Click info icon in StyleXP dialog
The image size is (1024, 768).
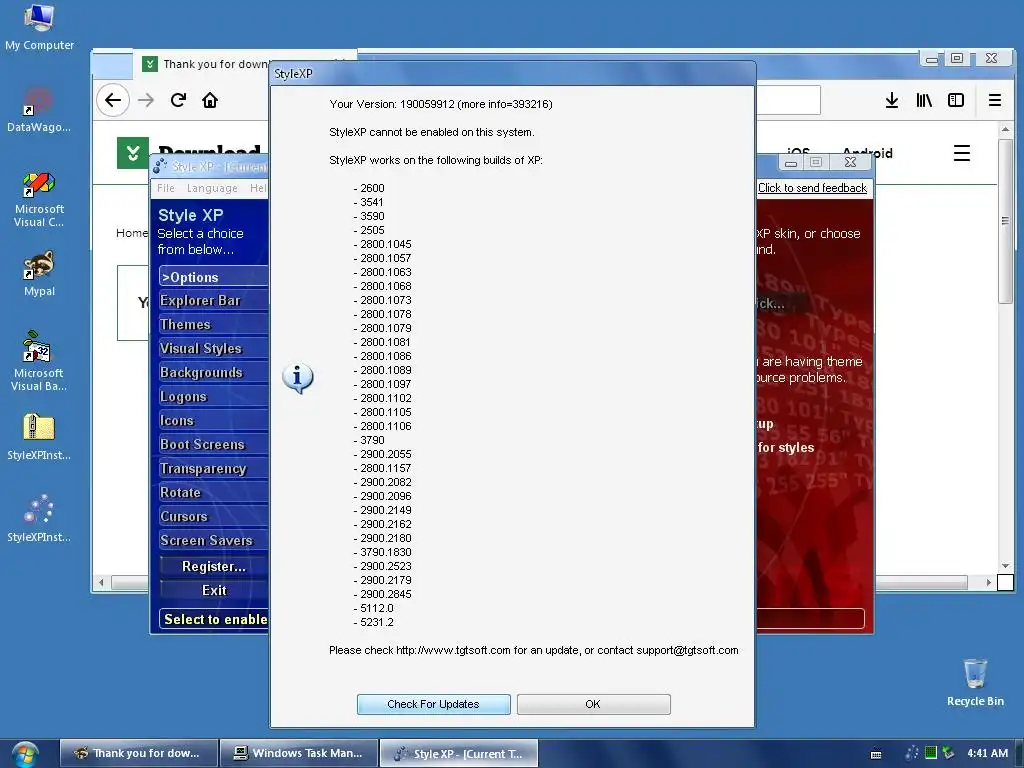[298, 377]
